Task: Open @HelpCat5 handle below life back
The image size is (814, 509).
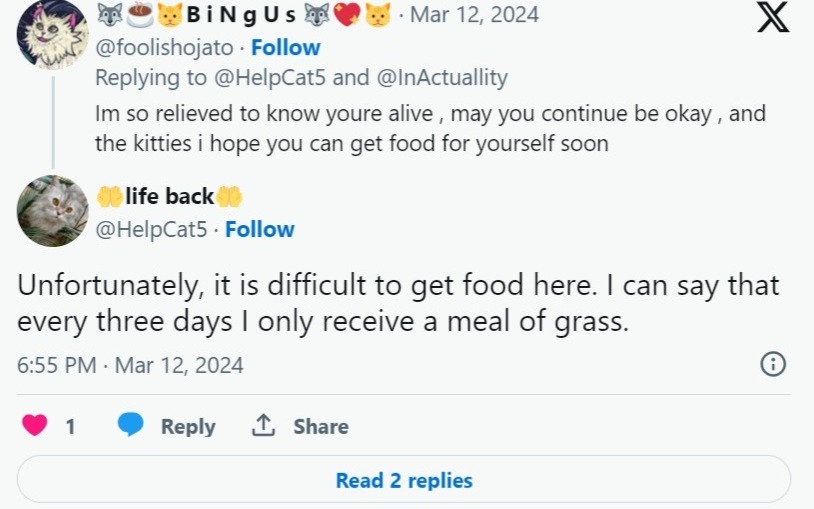Action: tap(151, 229)
